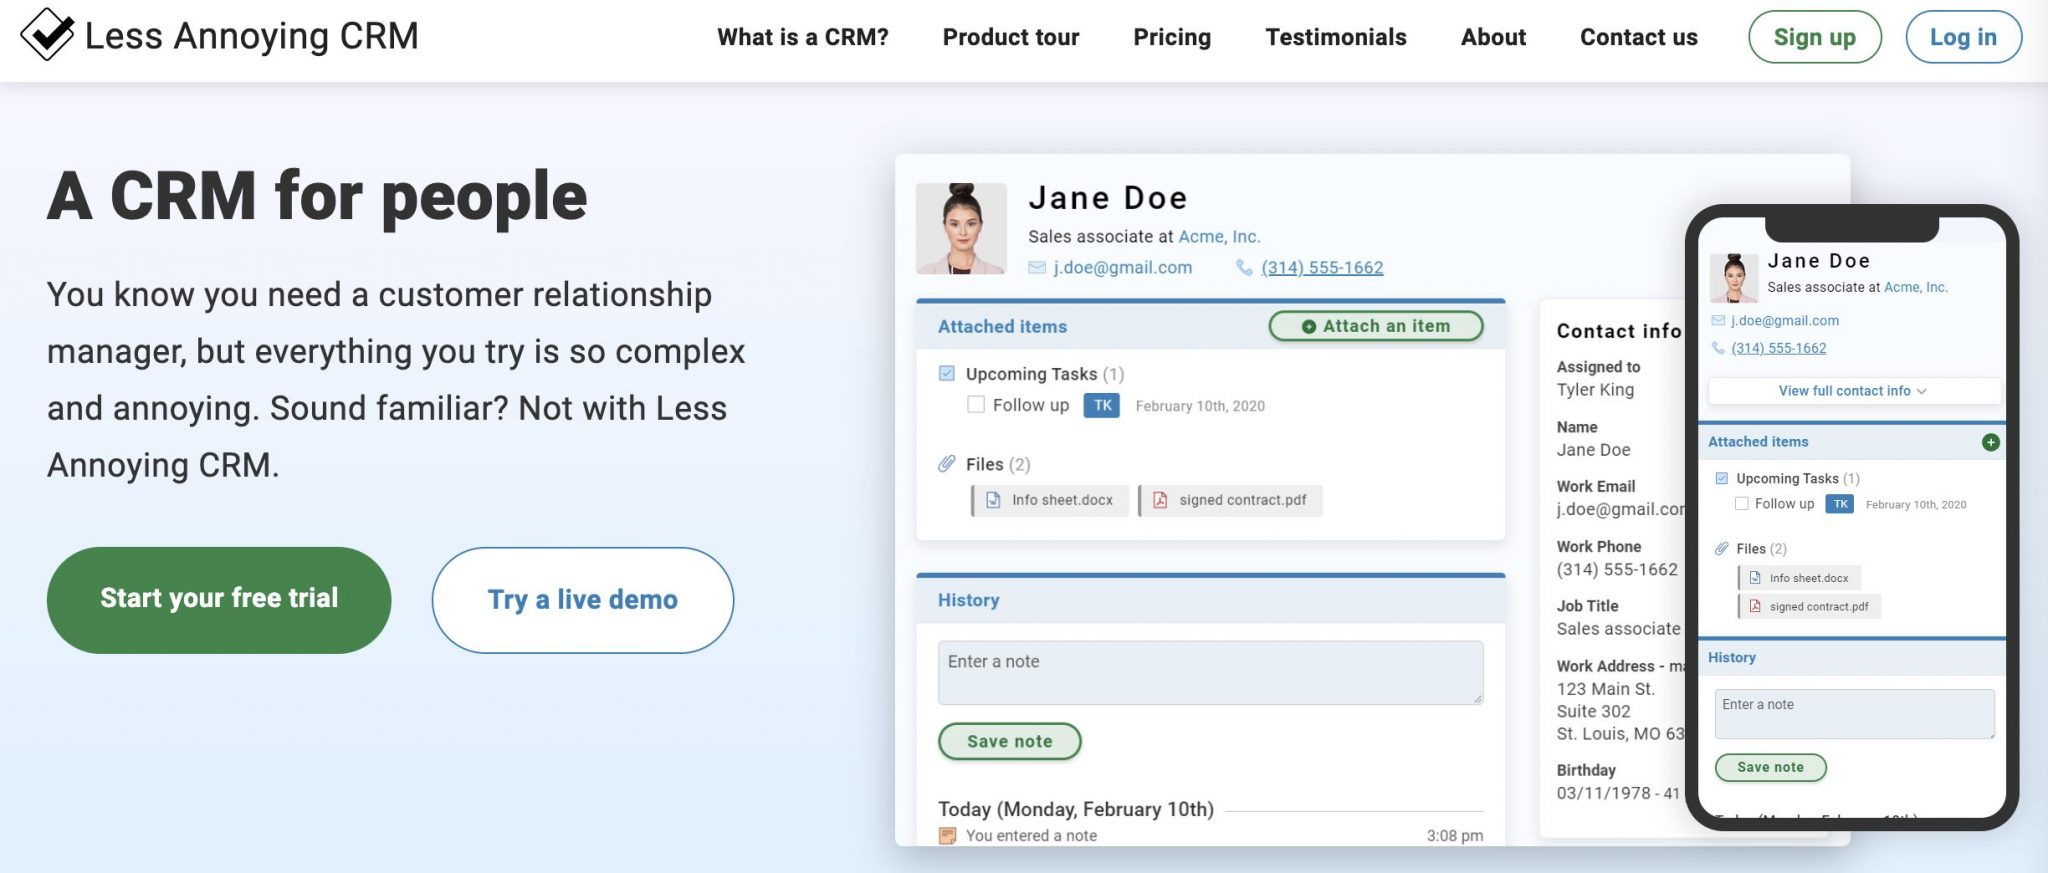Click the phone icon beside (314) 555-1662 on desktop card
The image size is (2048, 873).
1244,268
